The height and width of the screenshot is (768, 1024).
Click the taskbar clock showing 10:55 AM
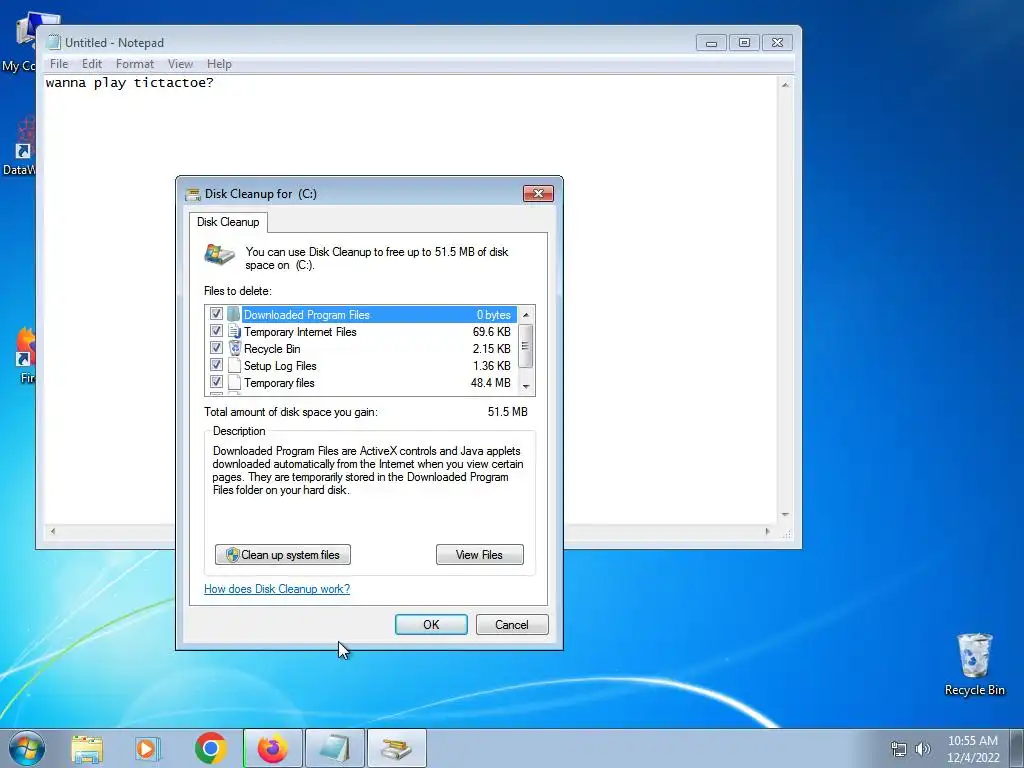[973, 749]
